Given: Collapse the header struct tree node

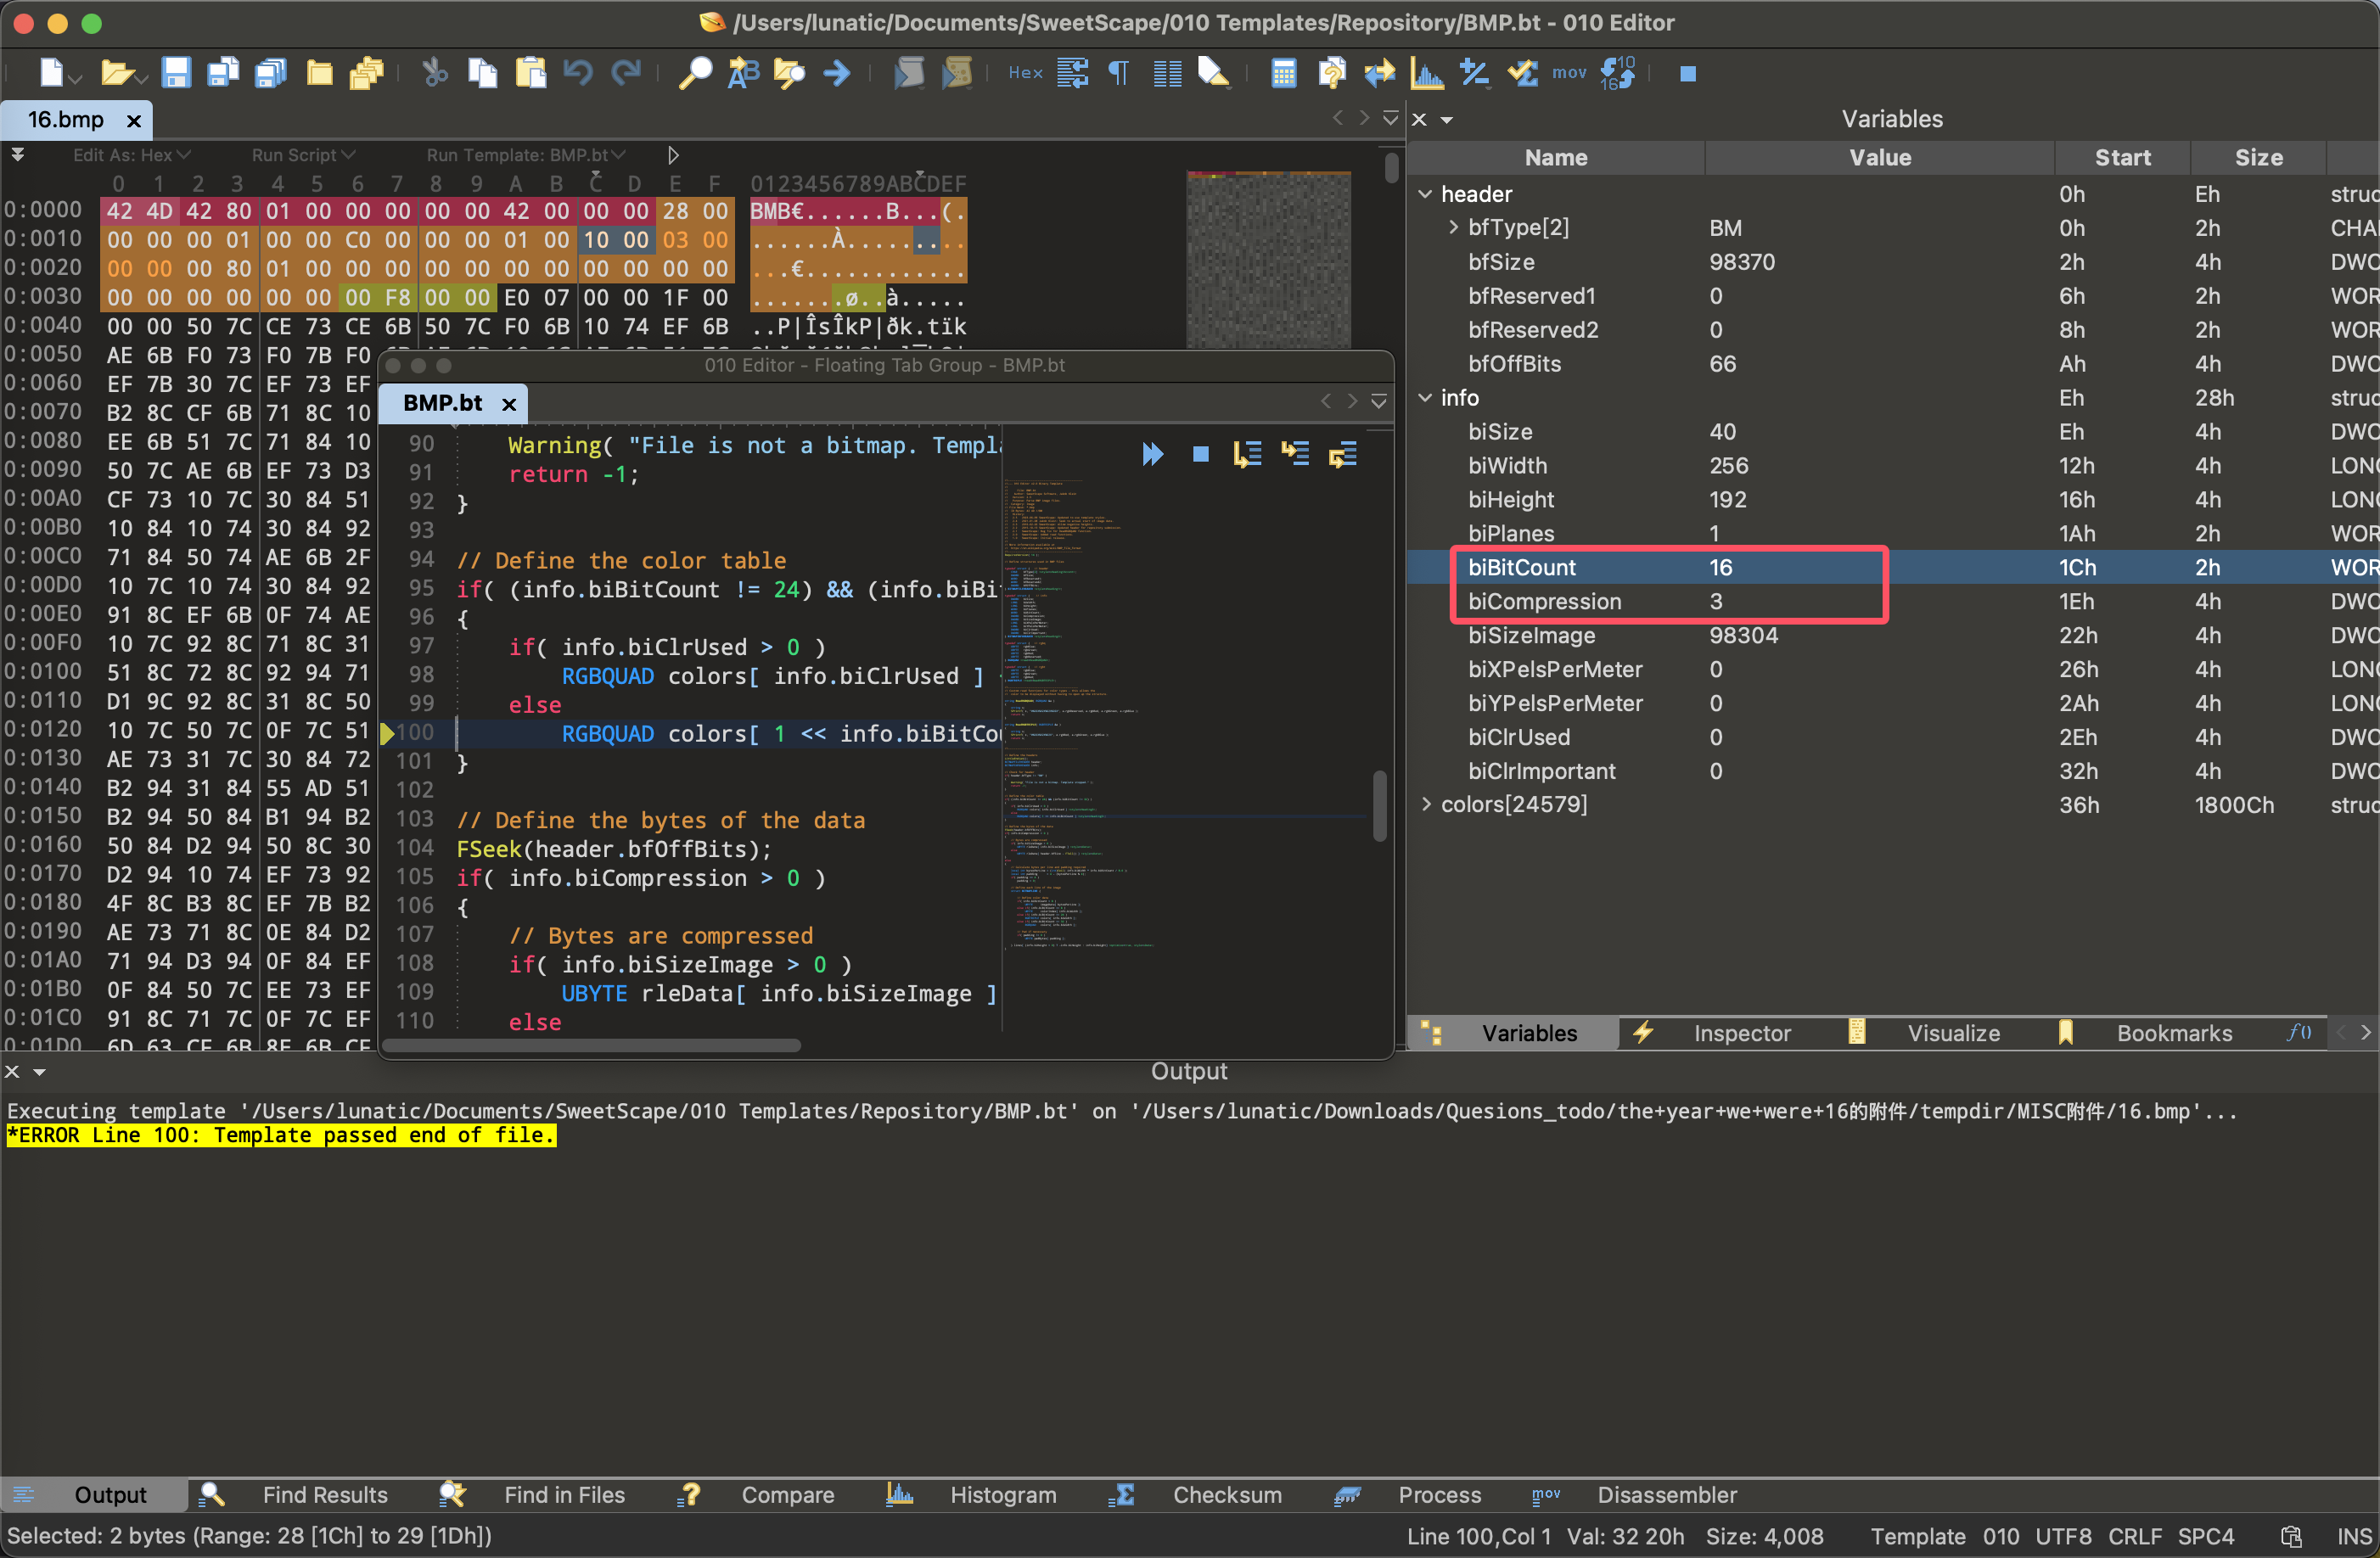Looking at the screenshot, I should click(x=1425, y=194).
